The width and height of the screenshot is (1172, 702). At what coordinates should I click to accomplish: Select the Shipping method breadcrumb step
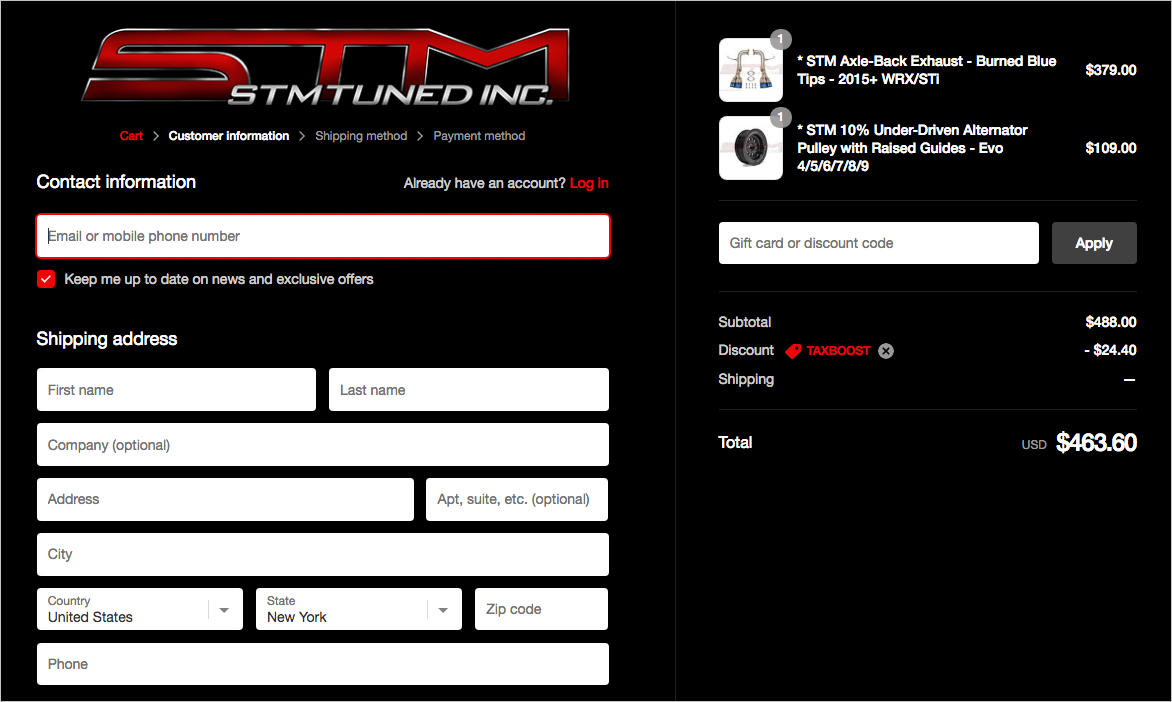coord(361,136)
